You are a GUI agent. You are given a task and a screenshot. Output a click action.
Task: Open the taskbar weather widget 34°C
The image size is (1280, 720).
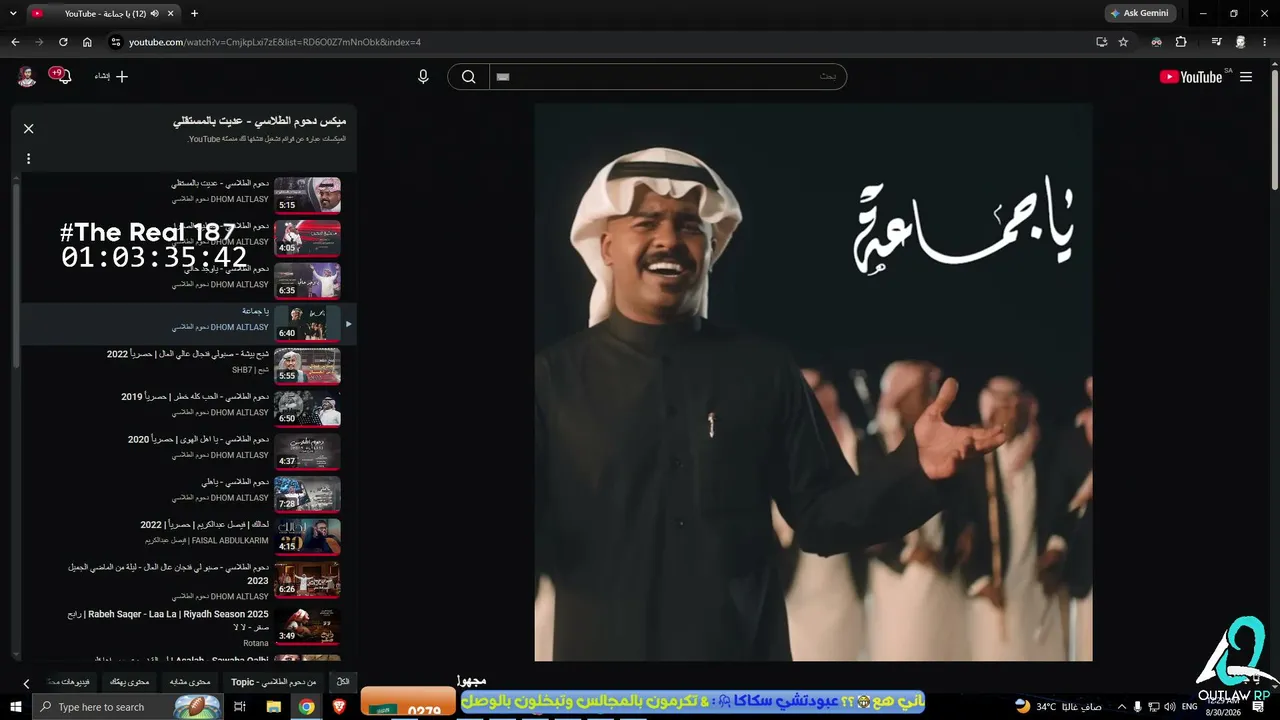point(1058,707)
